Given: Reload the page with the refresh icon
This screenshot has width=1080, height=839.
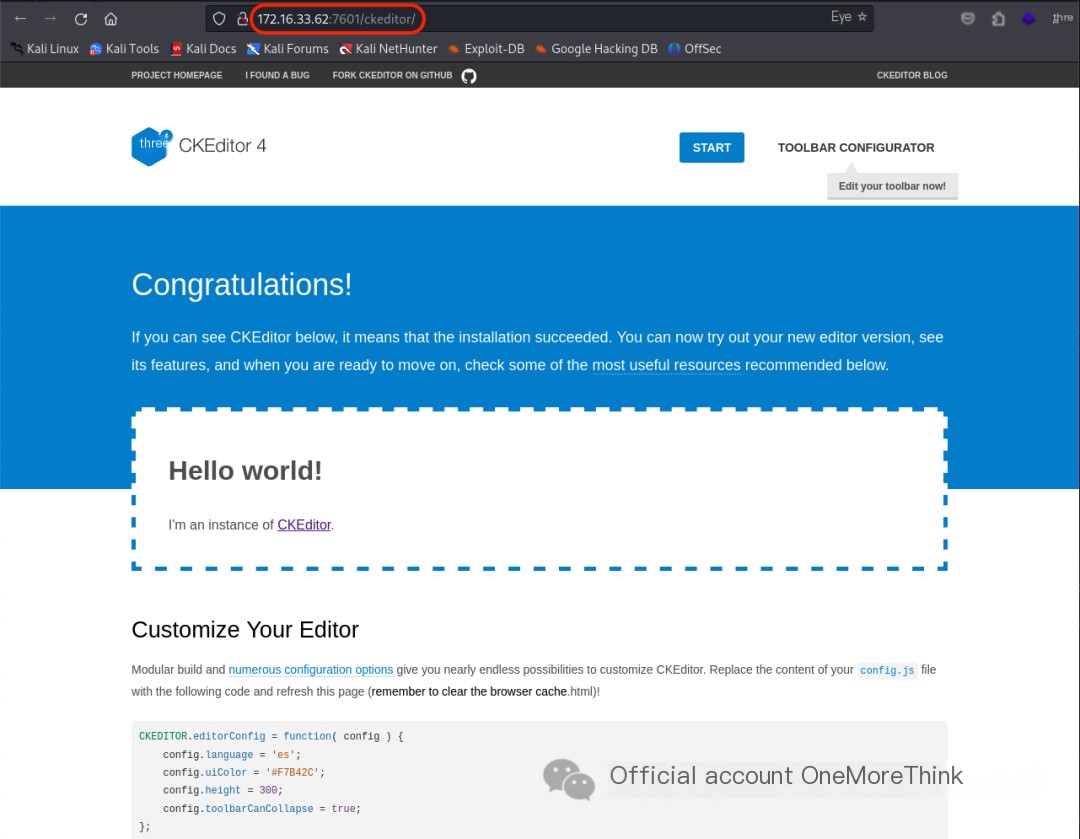Looking at the screenshot, I should tap(81, 19).
